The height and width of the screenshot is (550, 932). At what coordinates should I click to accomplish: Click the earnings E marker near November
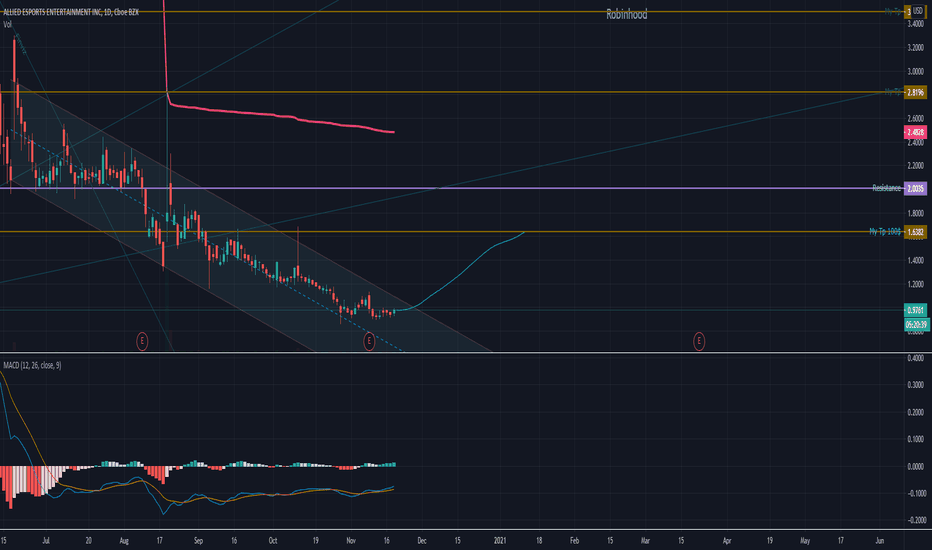tap(369, 341)
